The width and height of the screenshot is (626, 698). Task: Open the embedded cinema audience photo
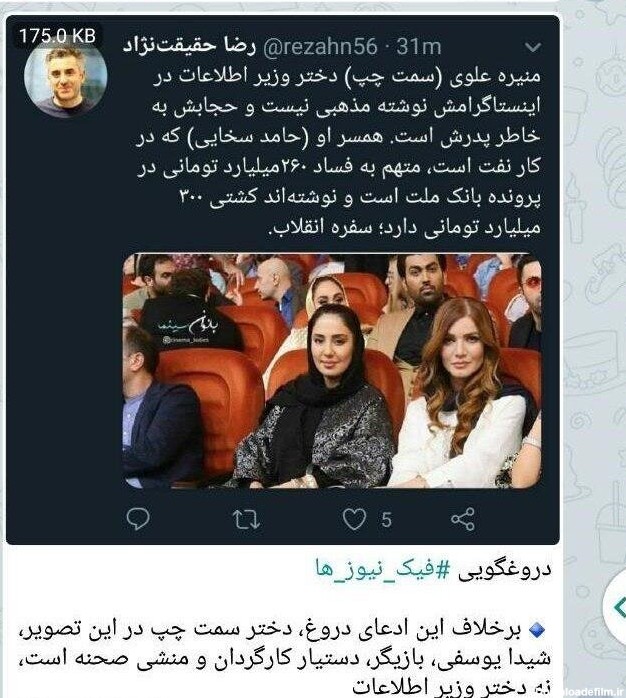point(332,371)
